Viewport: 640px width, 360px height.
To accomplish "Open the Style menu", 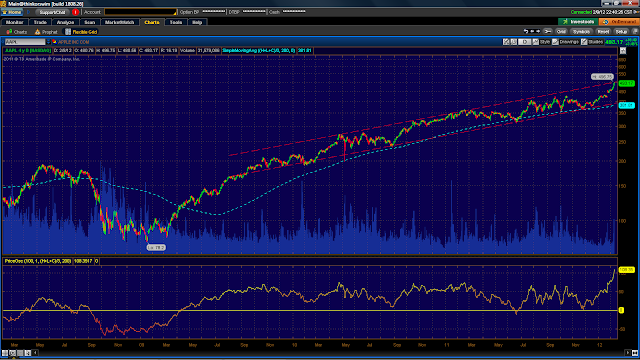I will 542,42.
